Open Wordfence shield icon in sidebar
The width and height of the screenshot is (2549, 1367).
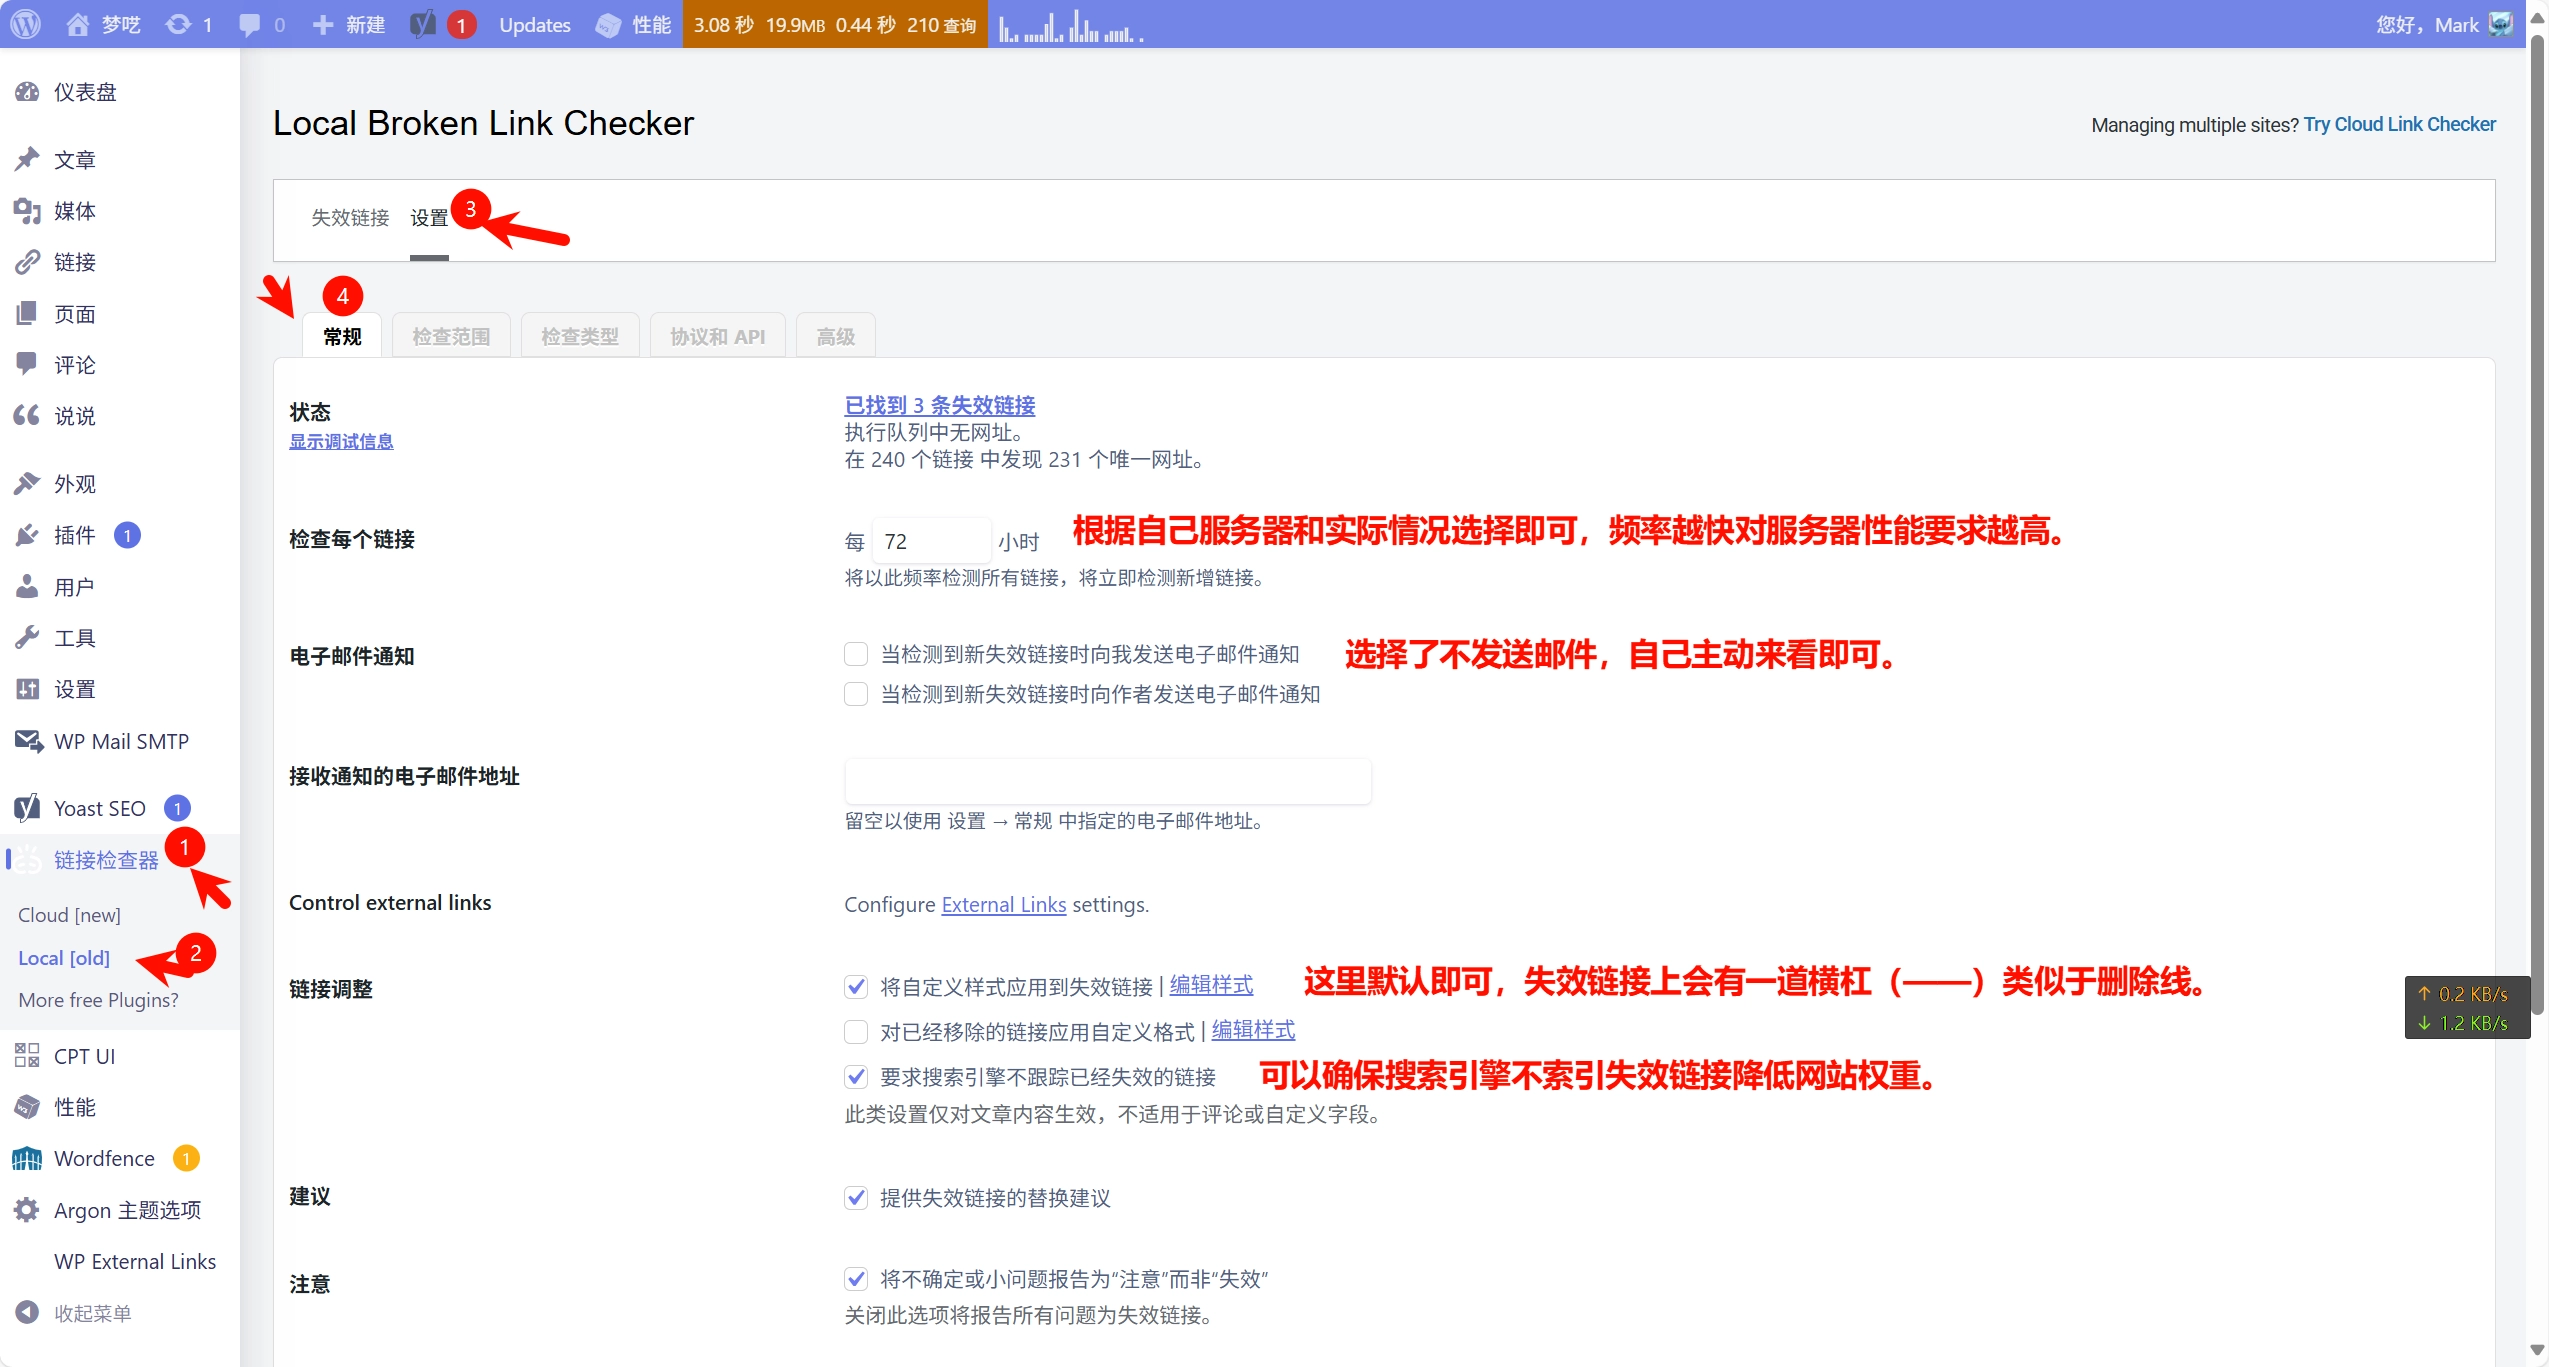(27, 1158)
